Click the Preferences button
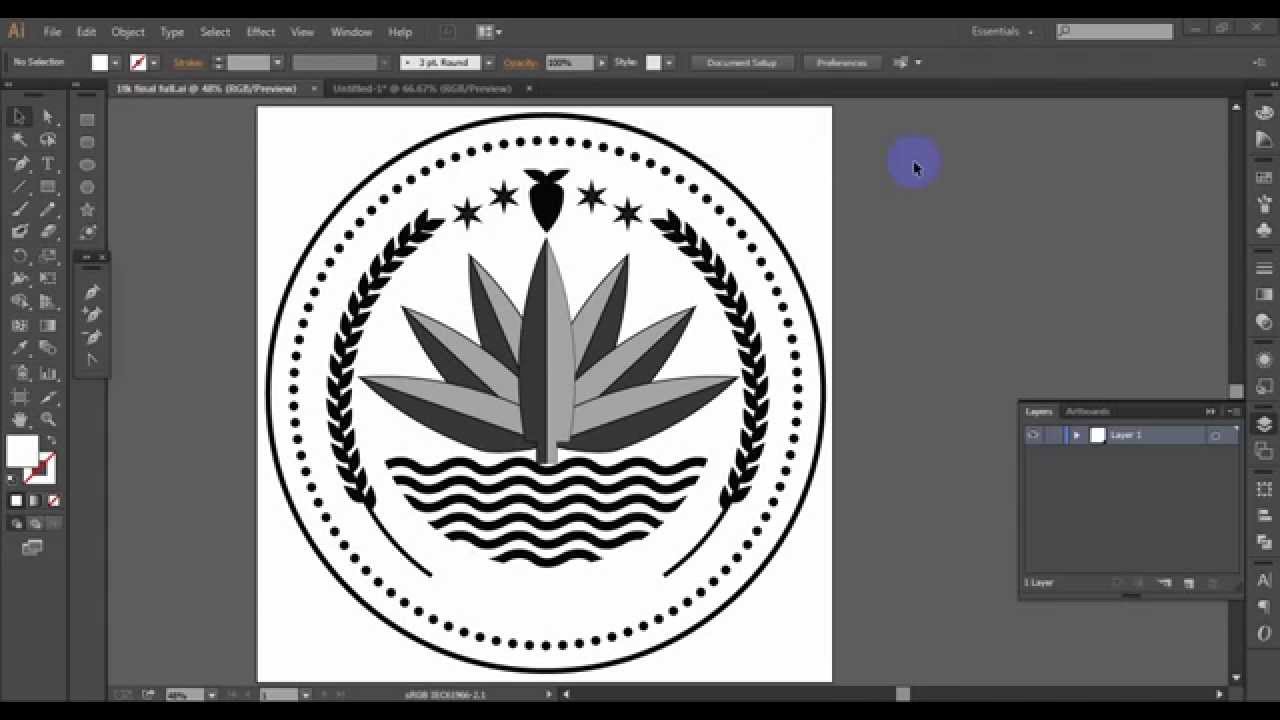The width and height of the screenshot is (1280, 720). coord(842,62)
